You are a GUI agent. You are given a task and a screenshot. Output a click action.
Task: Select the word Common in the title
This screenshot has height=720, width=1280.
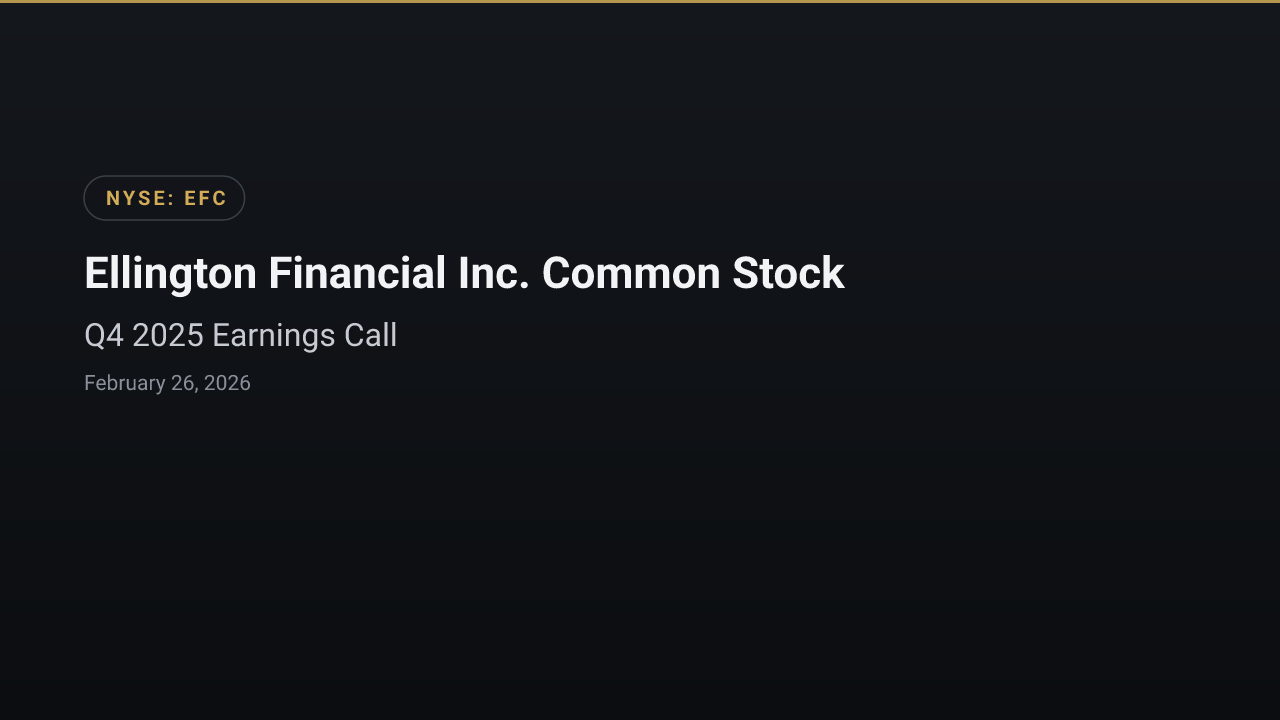pyautogui.click(x=631, y=273)
